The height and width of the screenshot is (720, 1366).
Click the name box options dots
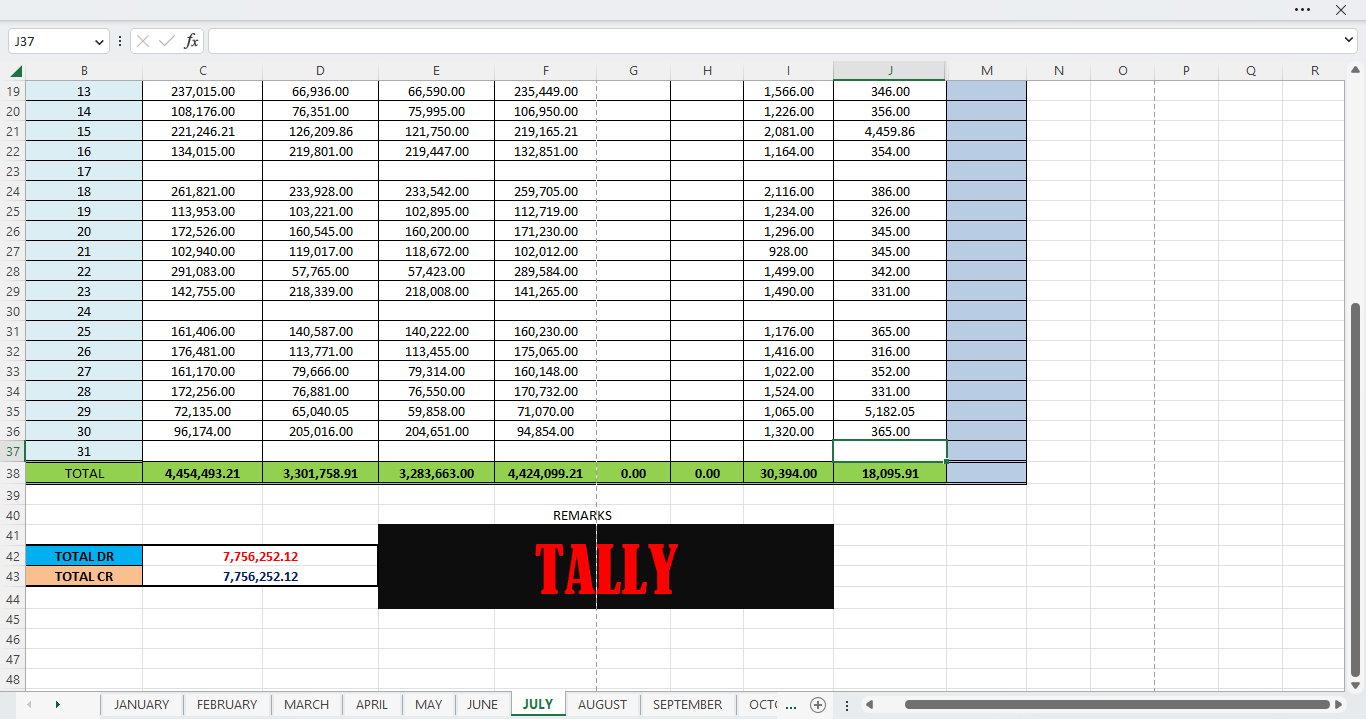[120, 41]
